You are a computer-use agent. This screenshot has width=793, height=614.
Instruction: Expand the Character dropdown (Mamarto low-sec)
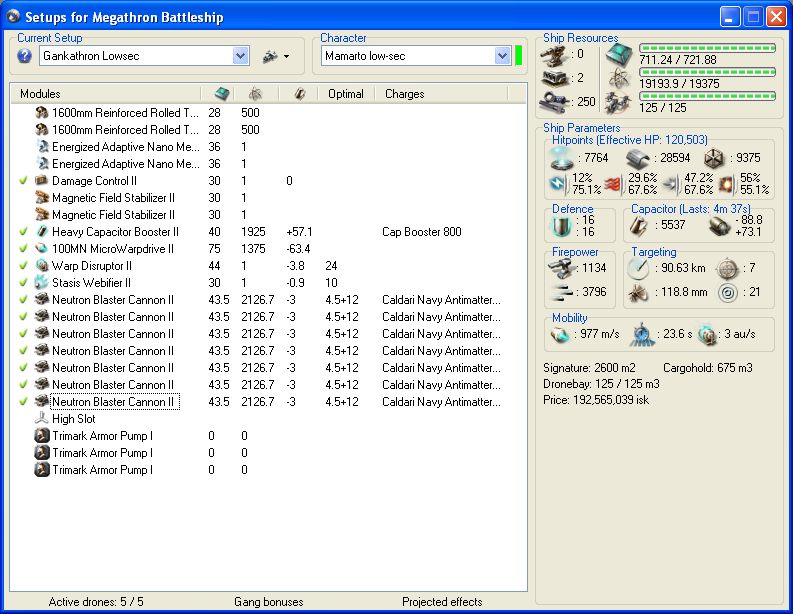point(502,57)
